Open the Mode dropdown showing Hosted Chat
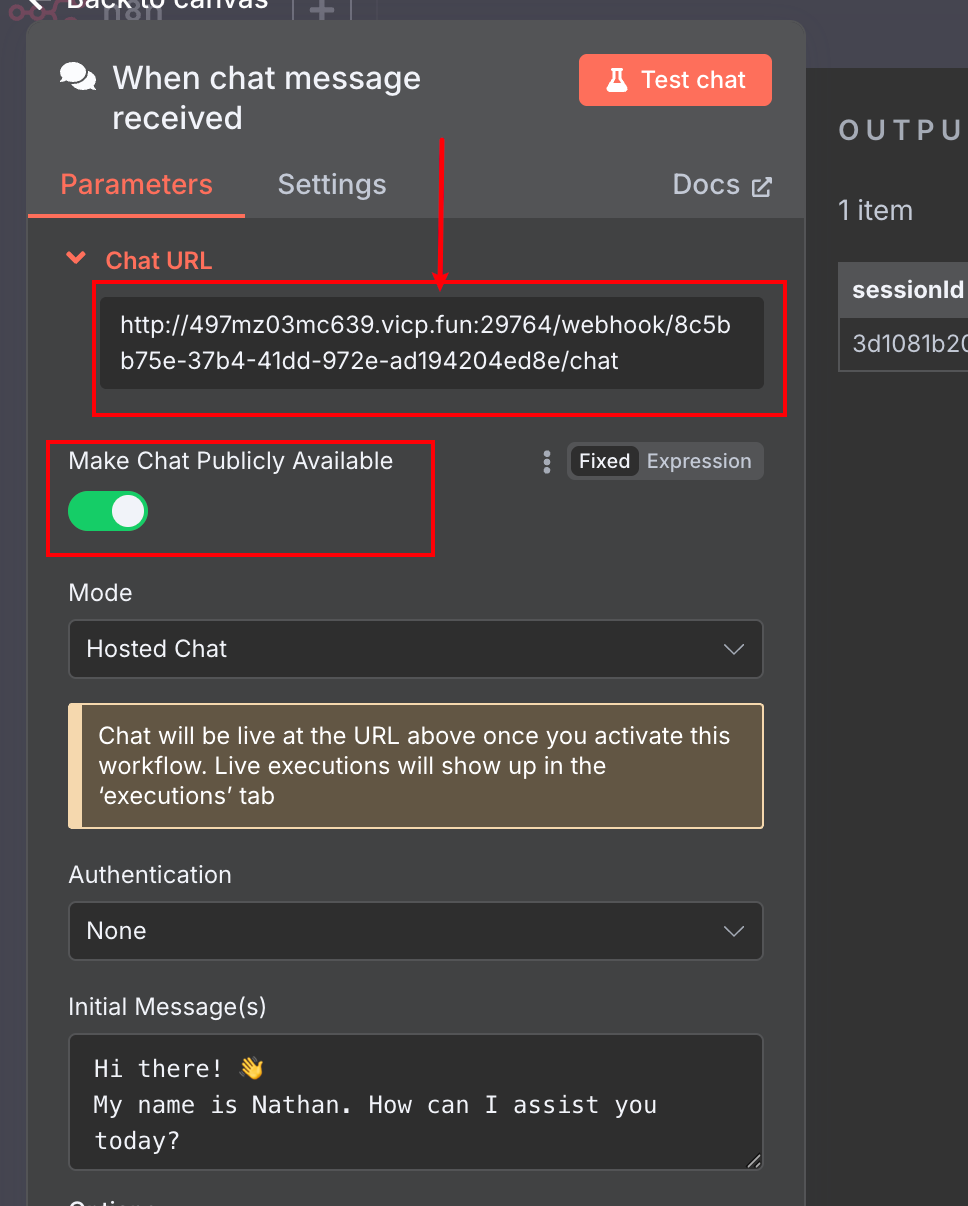968x1206 pixels. [415, 649]
